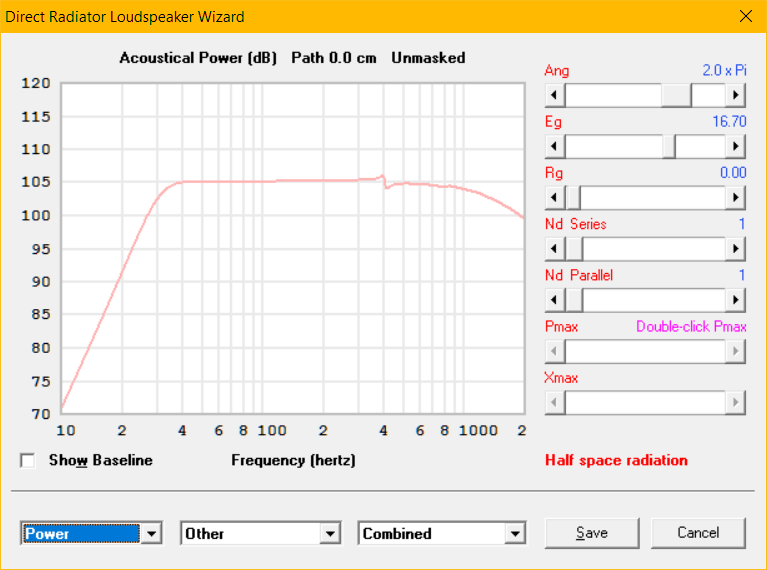767x570 pixels.
Task: Click the Nd Series label
Action: pyautogui.click(x=576, y=224)
